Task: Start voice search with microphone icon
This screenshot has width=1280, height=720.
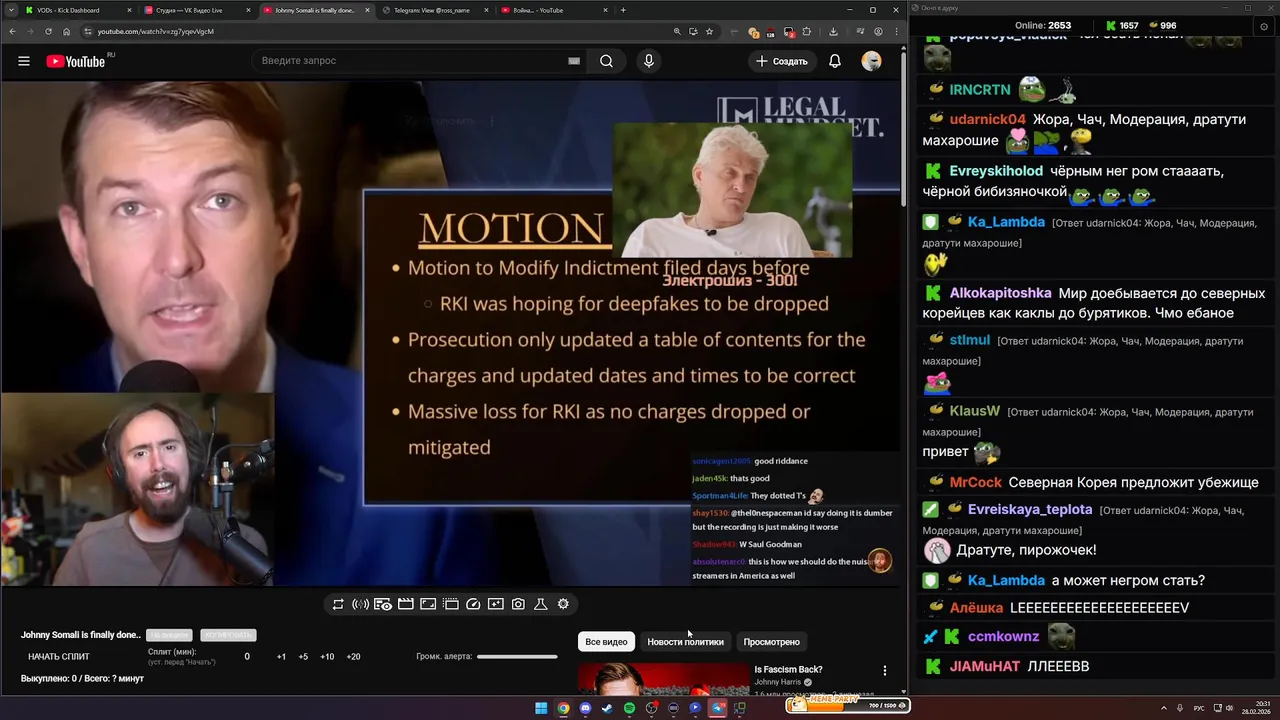Action: 649,61
